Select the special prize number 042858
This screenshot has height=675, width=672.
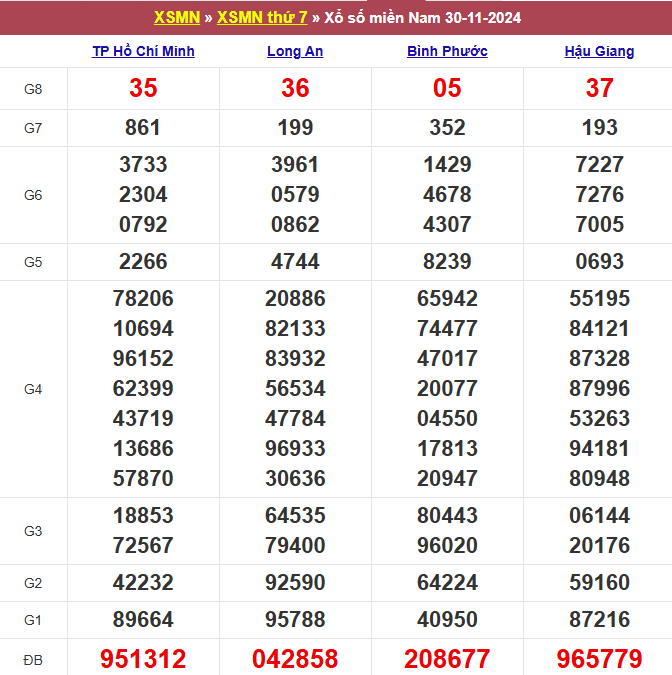[x=295, y=659]
